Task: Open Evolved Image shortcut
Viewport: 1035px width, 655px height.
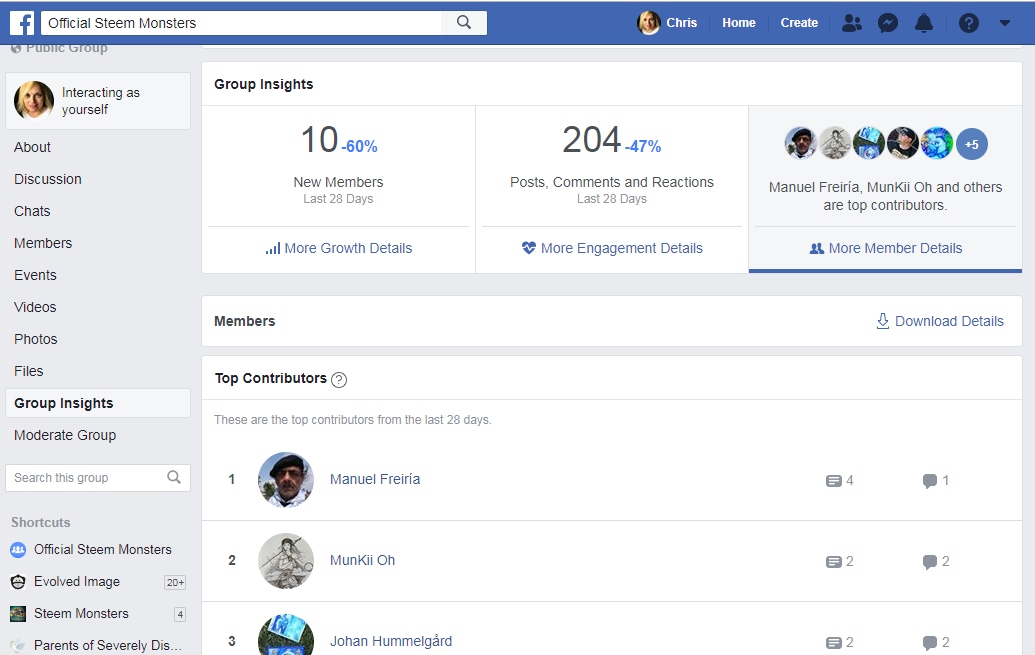Action: pyautogui.click(x=77, y=582)
